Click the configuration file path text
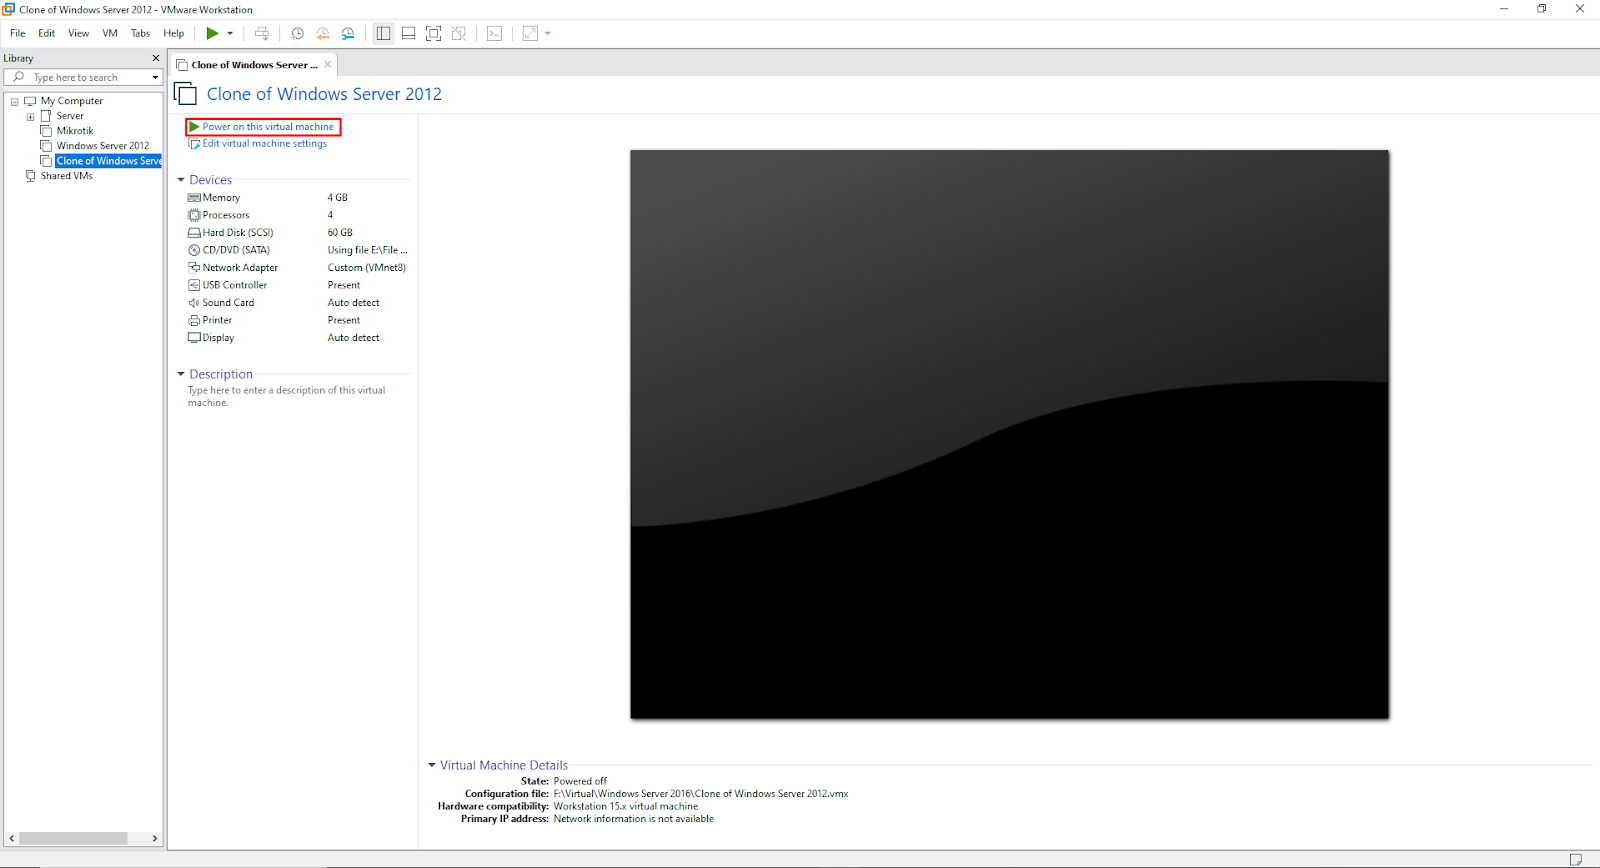 [701, 794]
